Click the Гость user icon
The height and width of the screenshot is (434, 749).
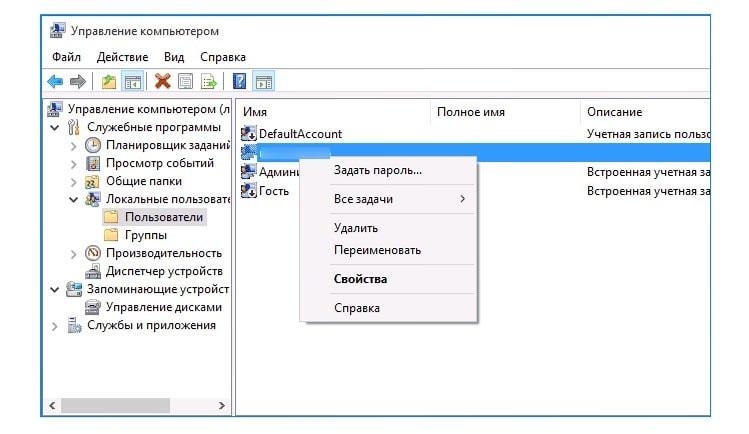[x=248, y=191]
